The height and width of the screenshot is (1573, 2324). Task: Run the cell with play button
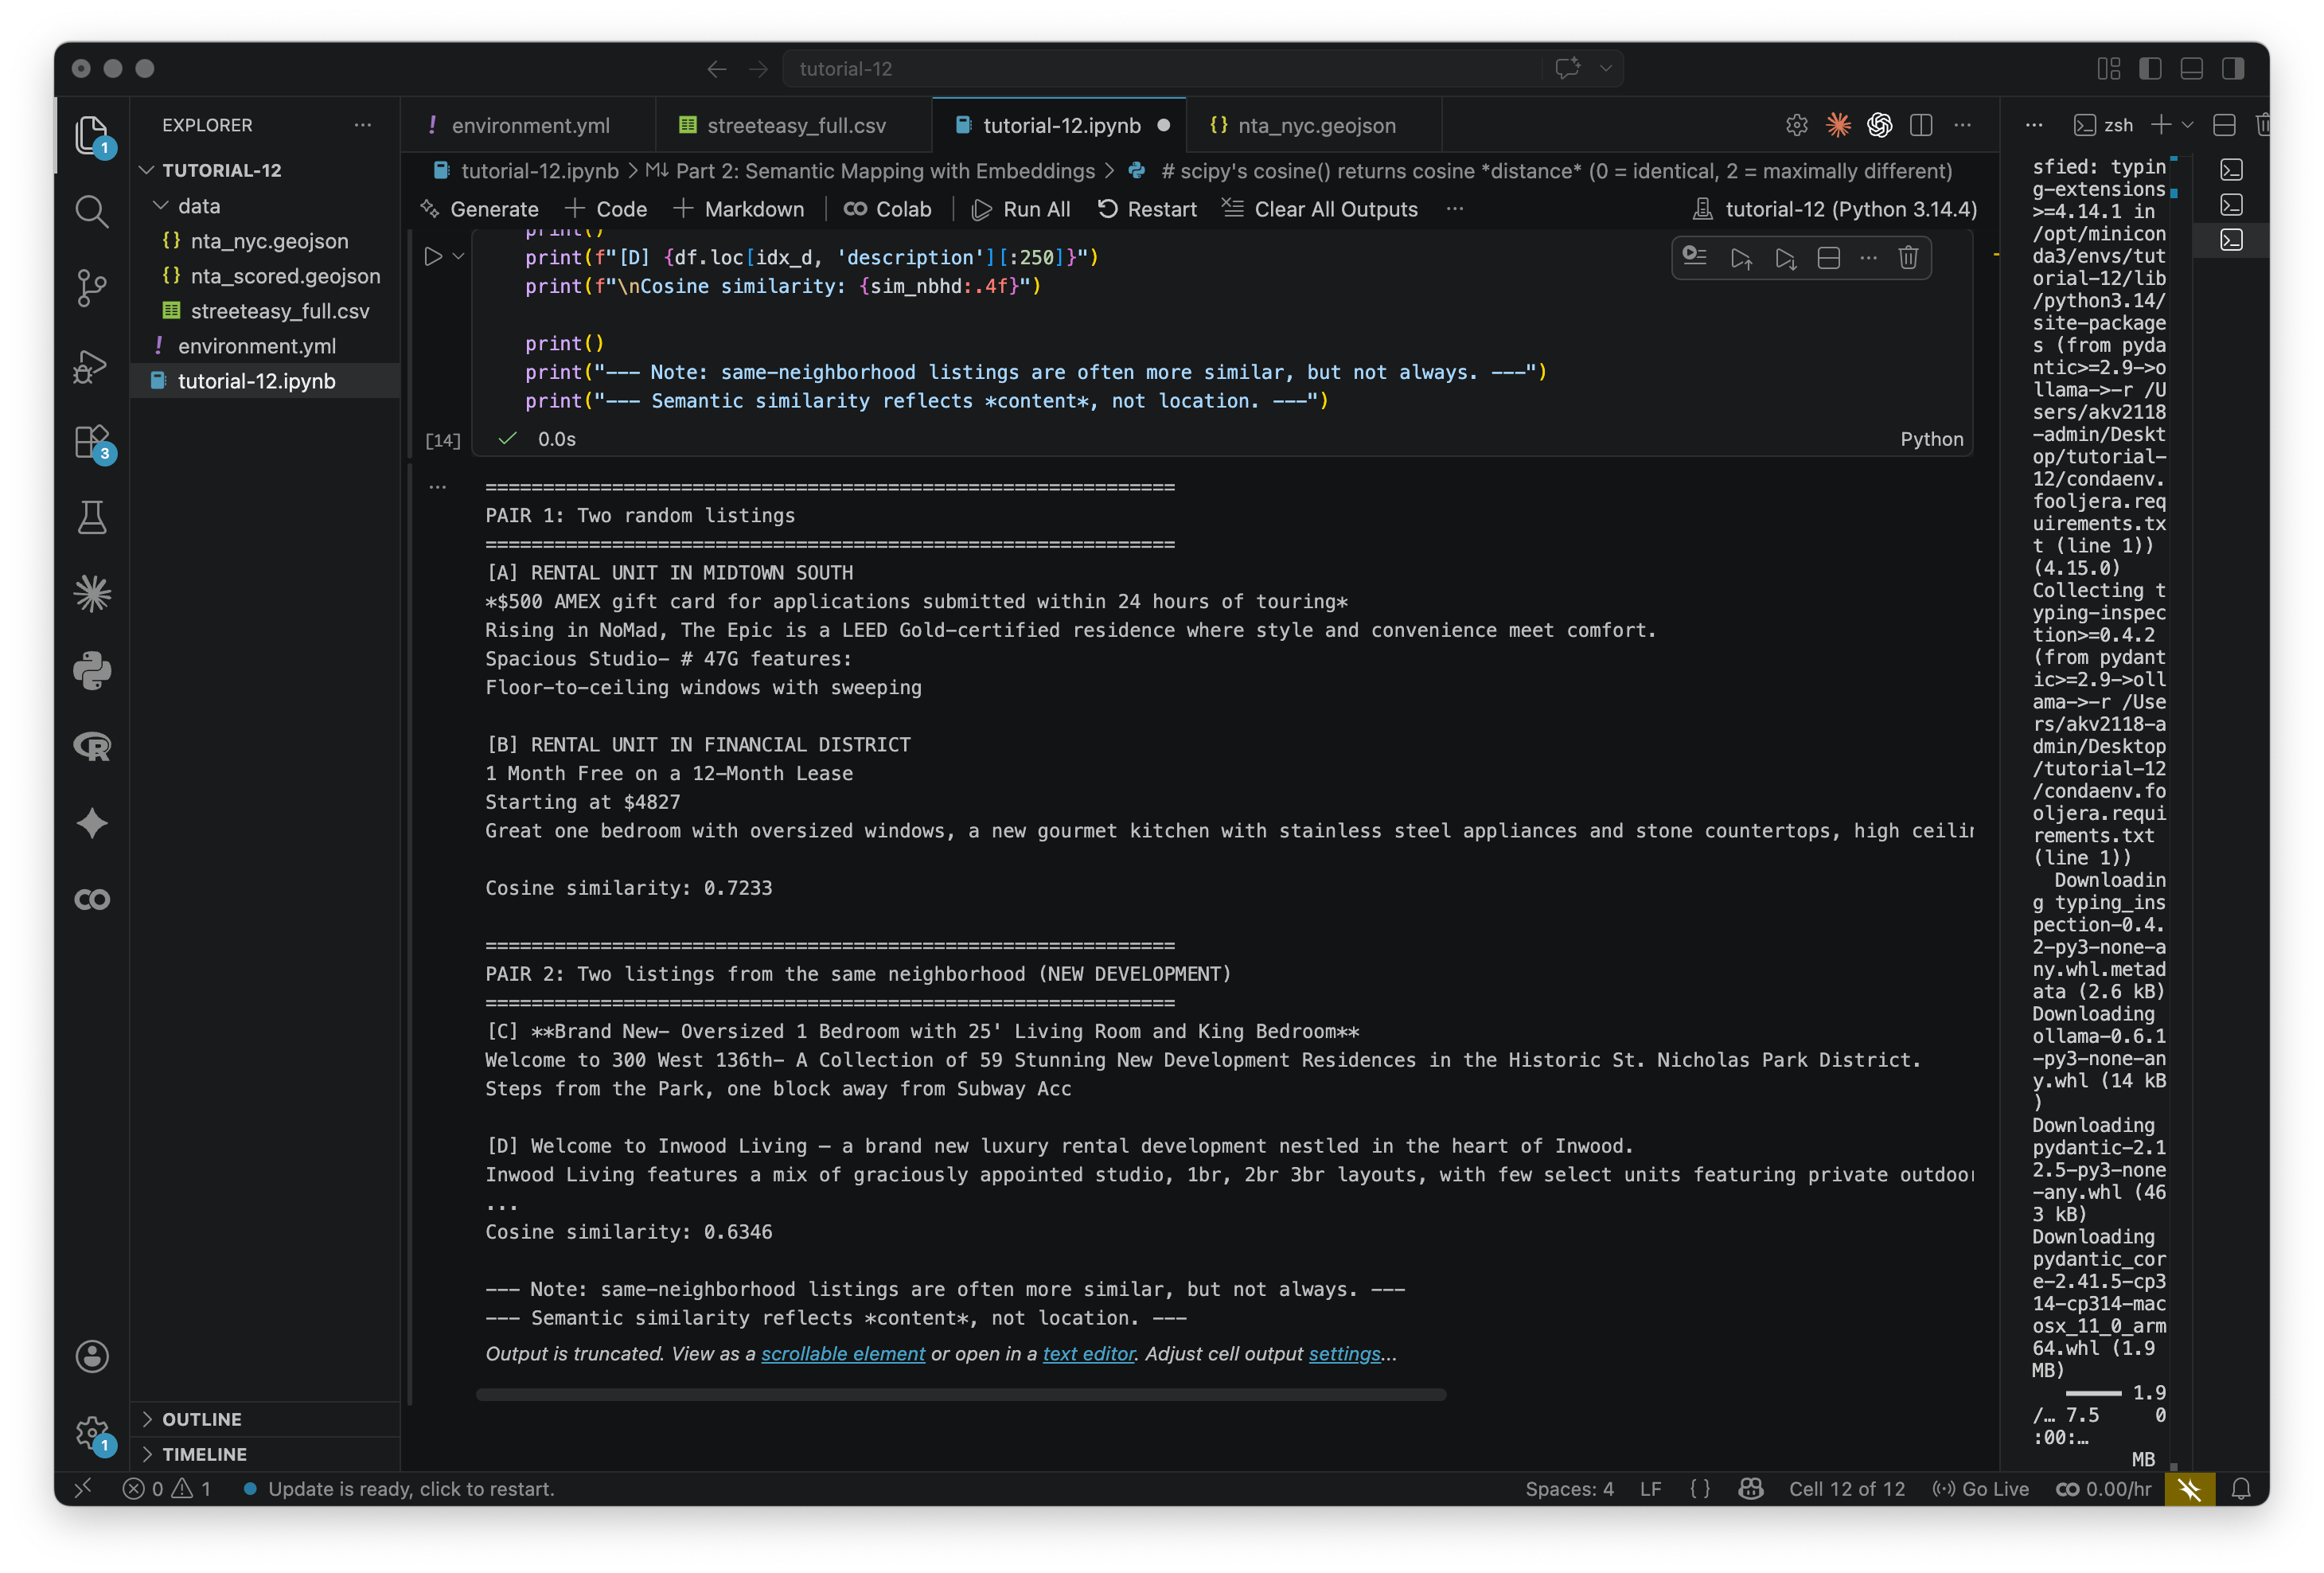pyautogui.click(x=432, y=257)
